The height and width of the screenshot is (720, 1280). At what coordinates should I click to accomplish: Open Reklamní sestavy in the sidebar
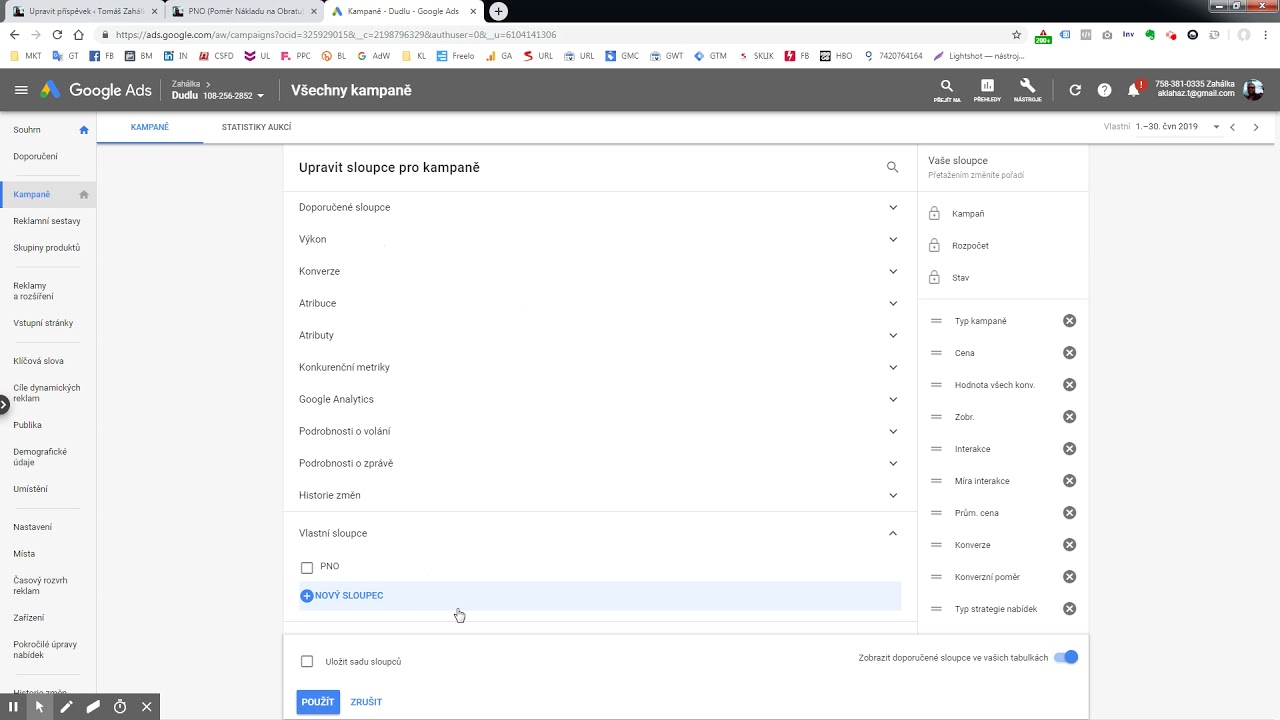(x=47, y=221)
